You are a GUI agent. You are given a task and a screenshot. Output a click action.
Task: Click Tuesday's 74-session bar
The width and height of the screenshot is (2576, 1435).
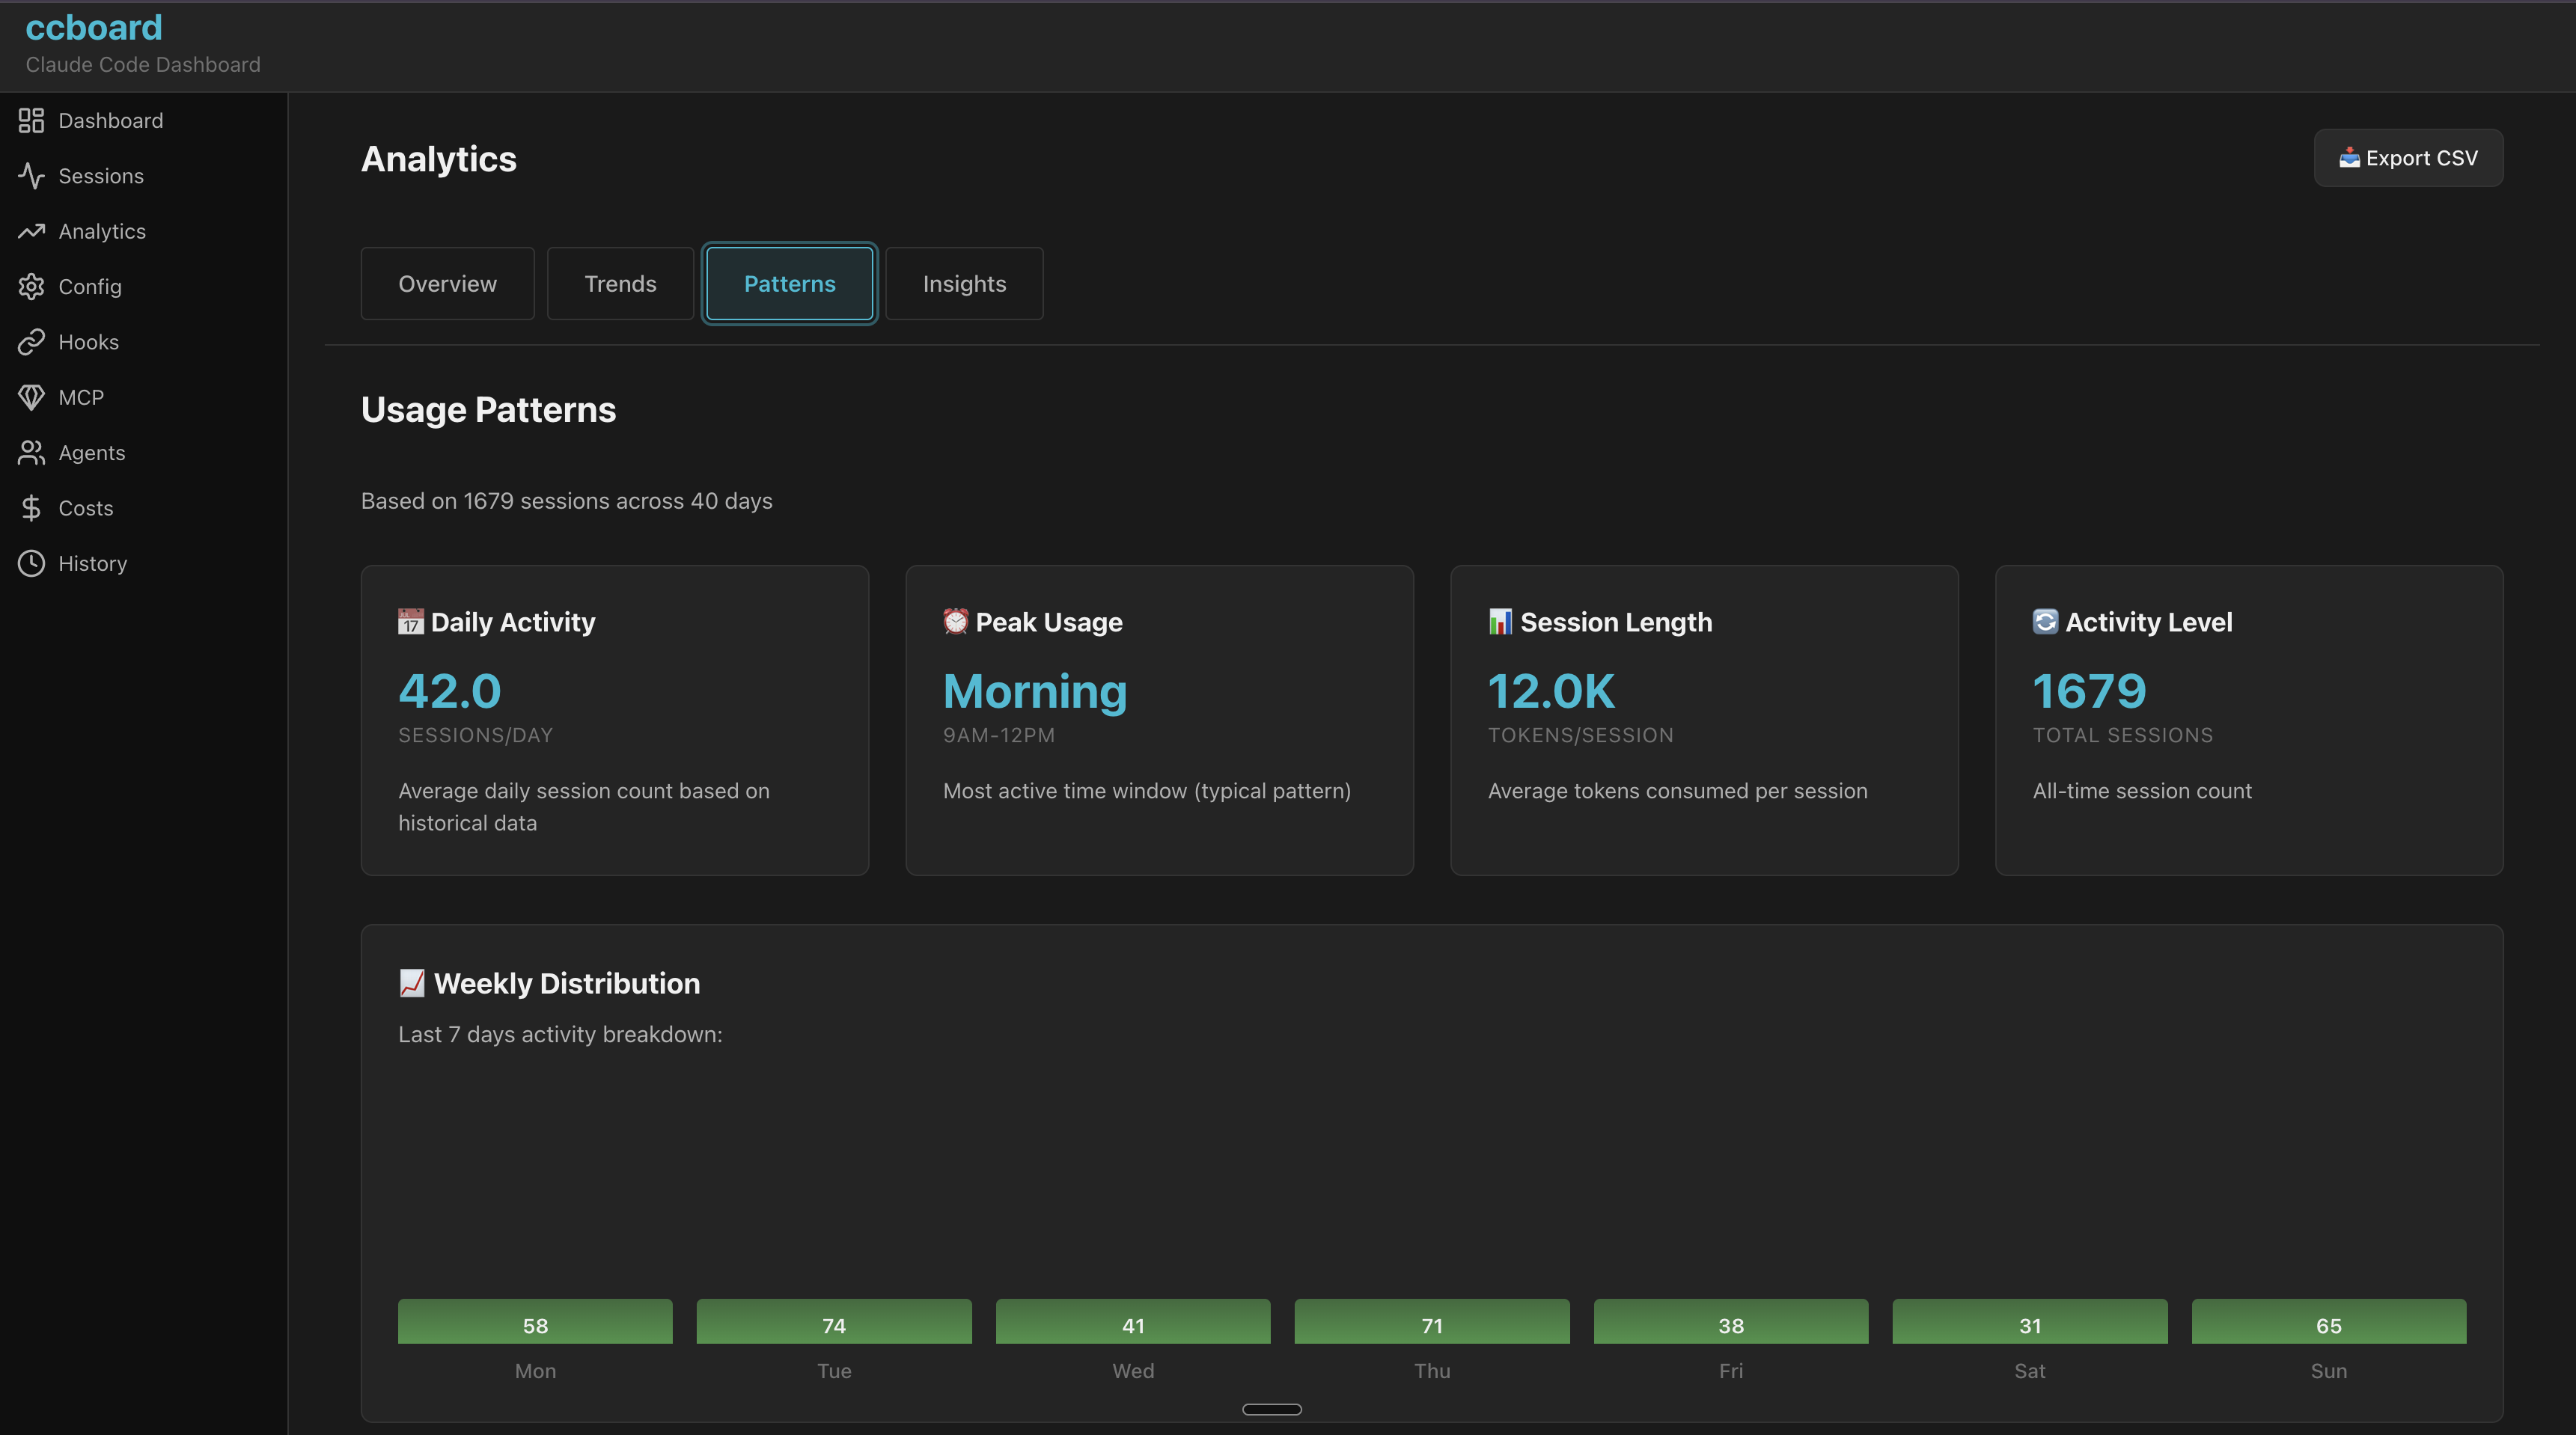coord(833,1322)
